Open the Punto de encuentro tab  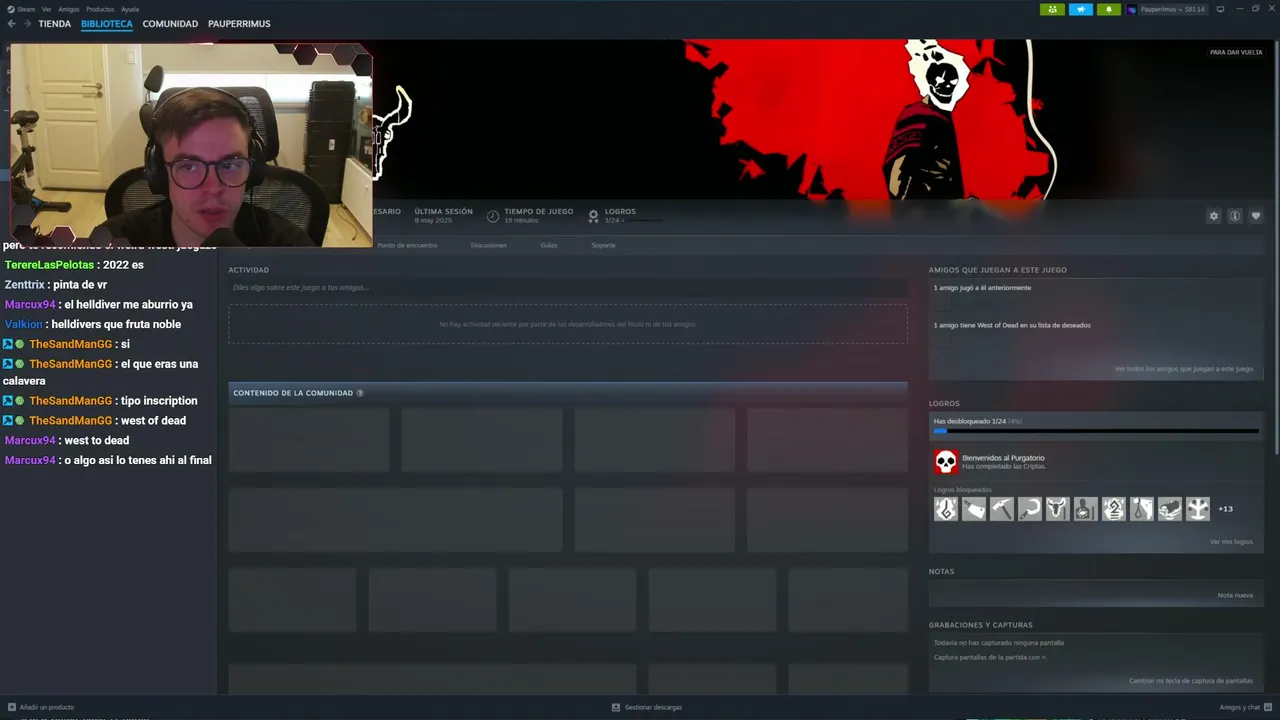[407, 245]
